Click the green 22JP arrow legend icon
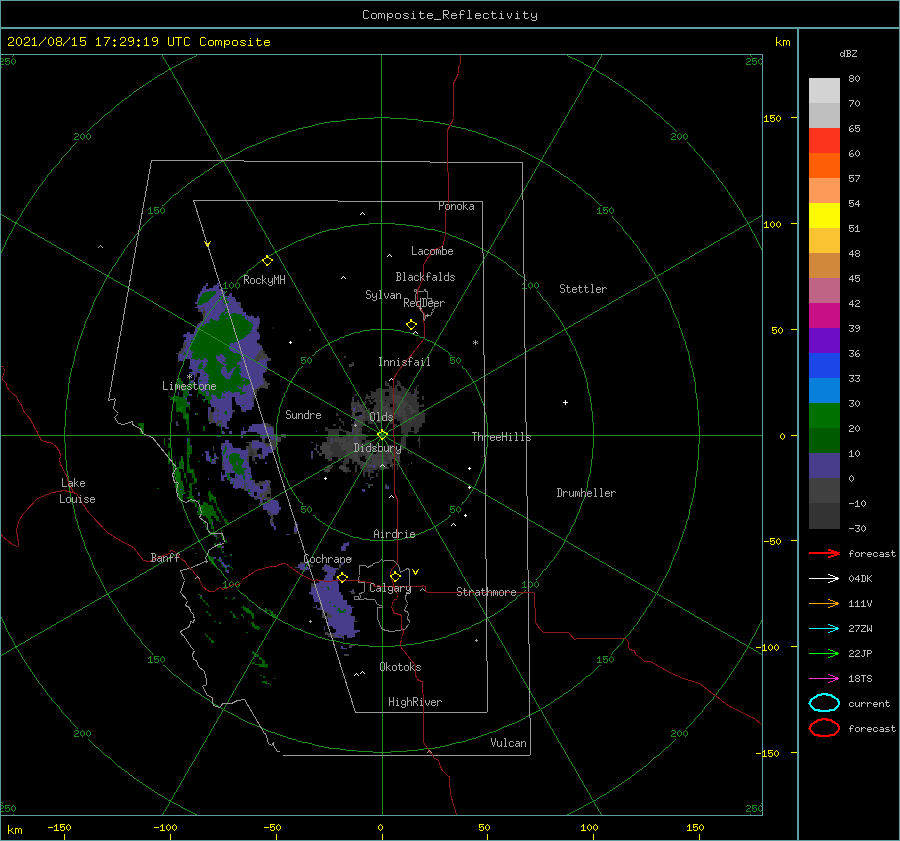 point(824,653)
